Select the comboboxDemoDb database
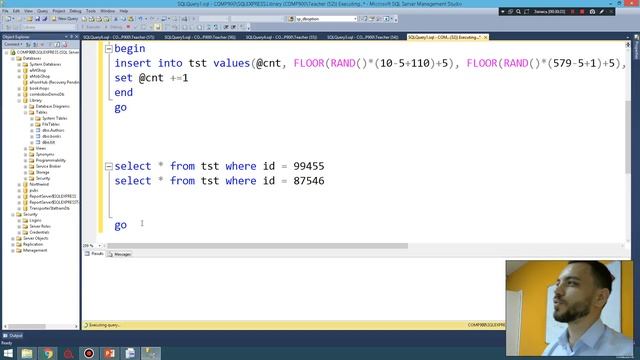This screenshot has height=360, width=640. coord(47,94)
